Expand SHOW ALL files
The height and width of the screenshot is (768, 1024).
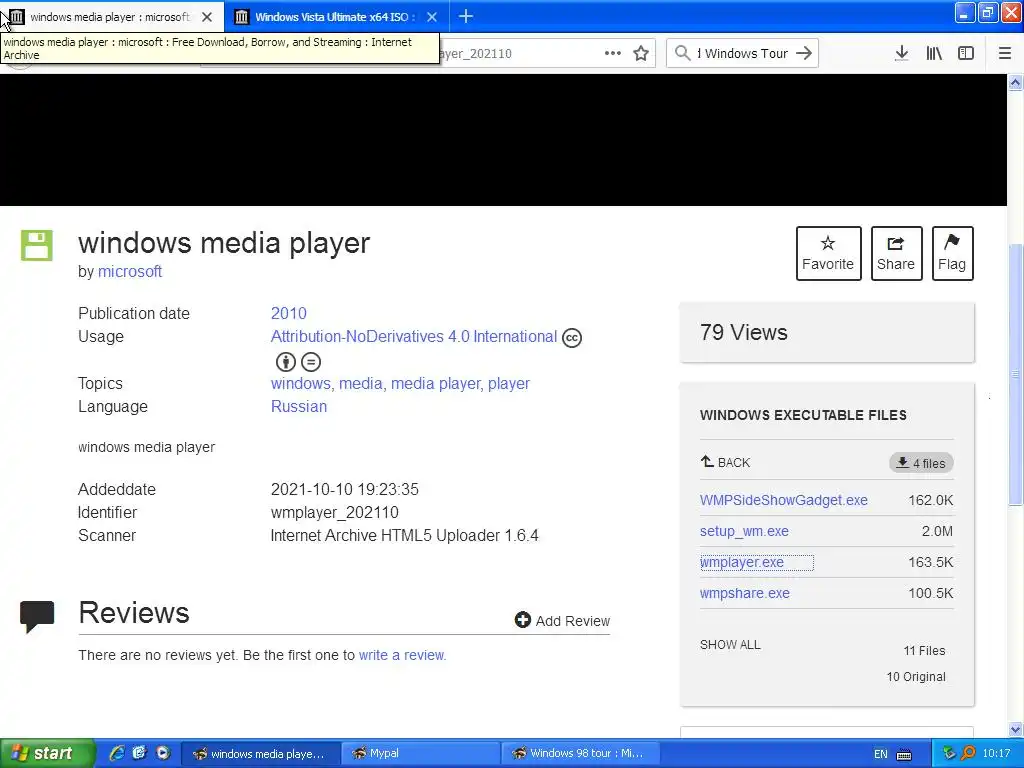pos(730,645)
